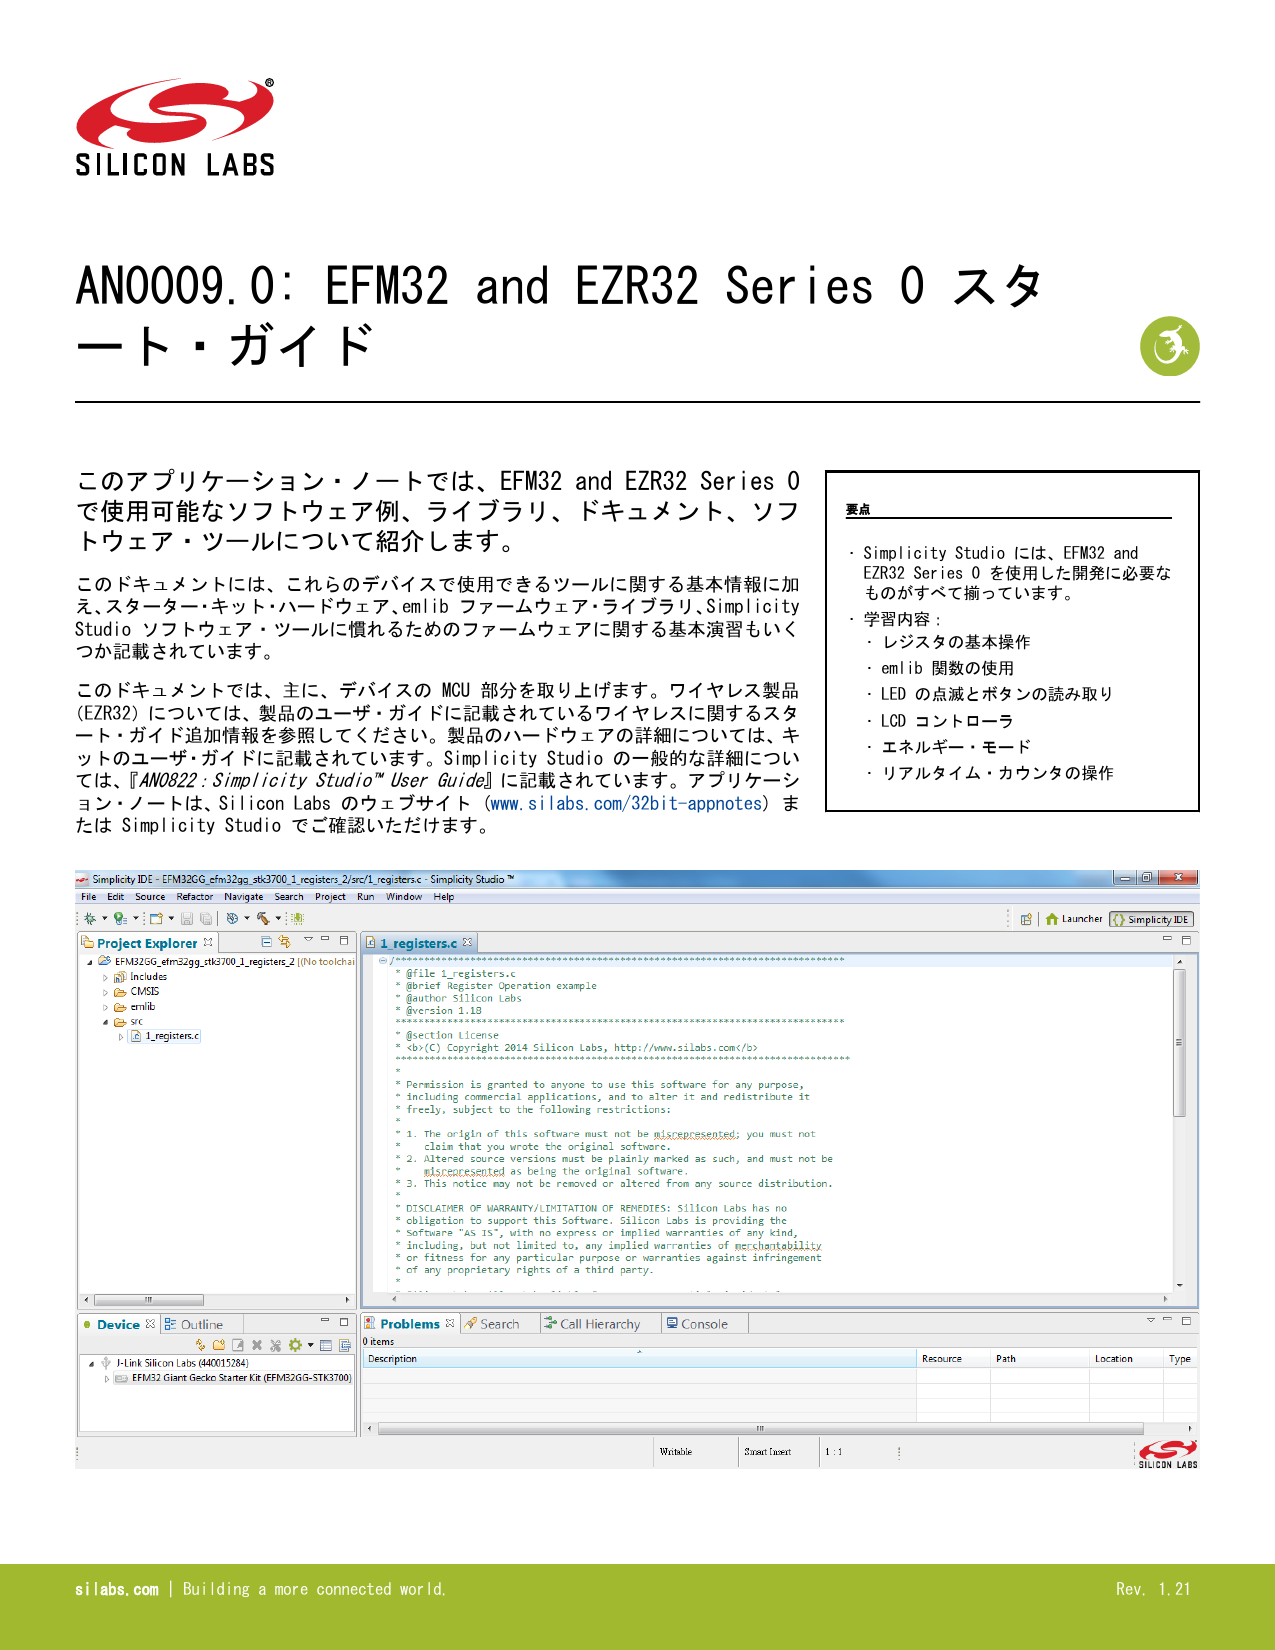The image size is (1275, 1650).
Task: Open the Run menu
Action: 366,897
